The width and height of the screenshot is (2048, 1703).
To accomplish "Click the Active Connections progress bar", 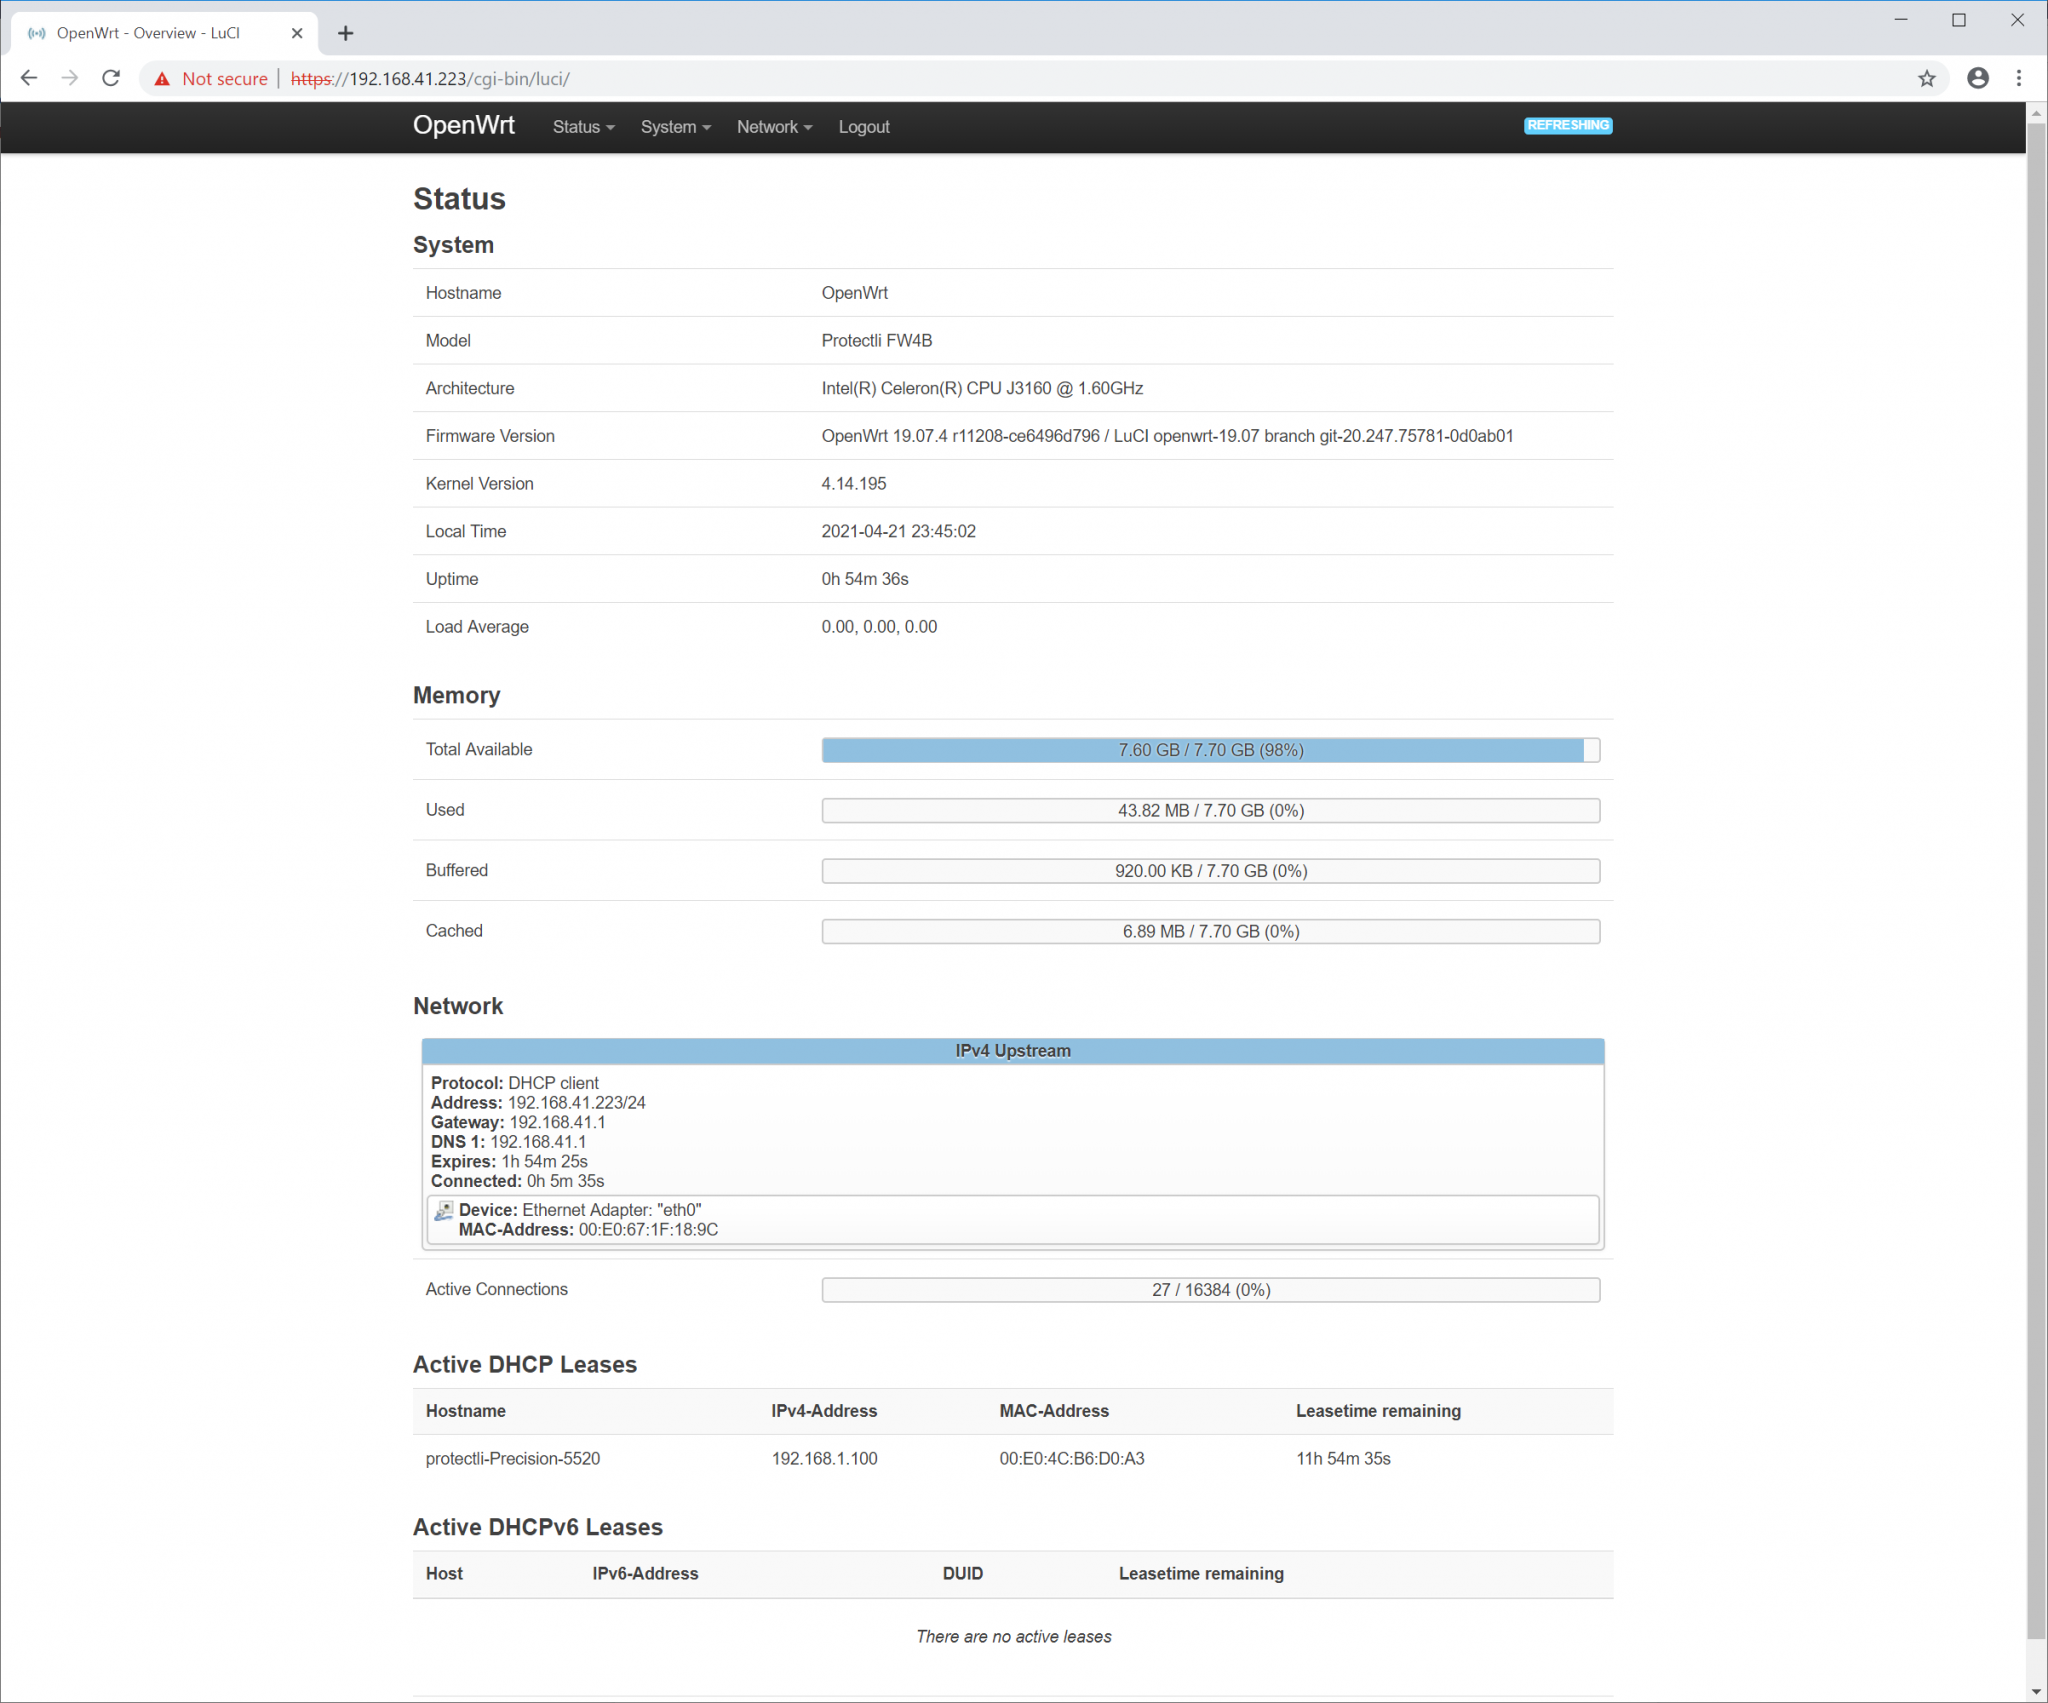I will [1210, 1289].
